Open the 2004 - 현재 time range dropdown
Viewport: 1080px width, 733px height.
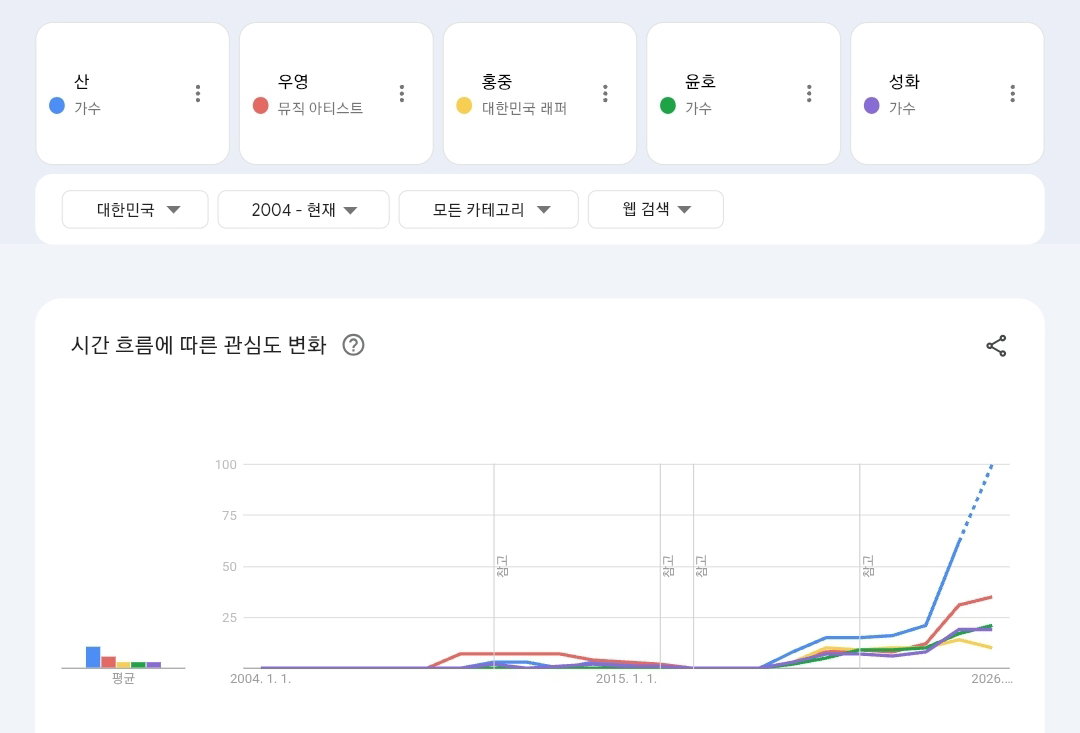(304, 209)
